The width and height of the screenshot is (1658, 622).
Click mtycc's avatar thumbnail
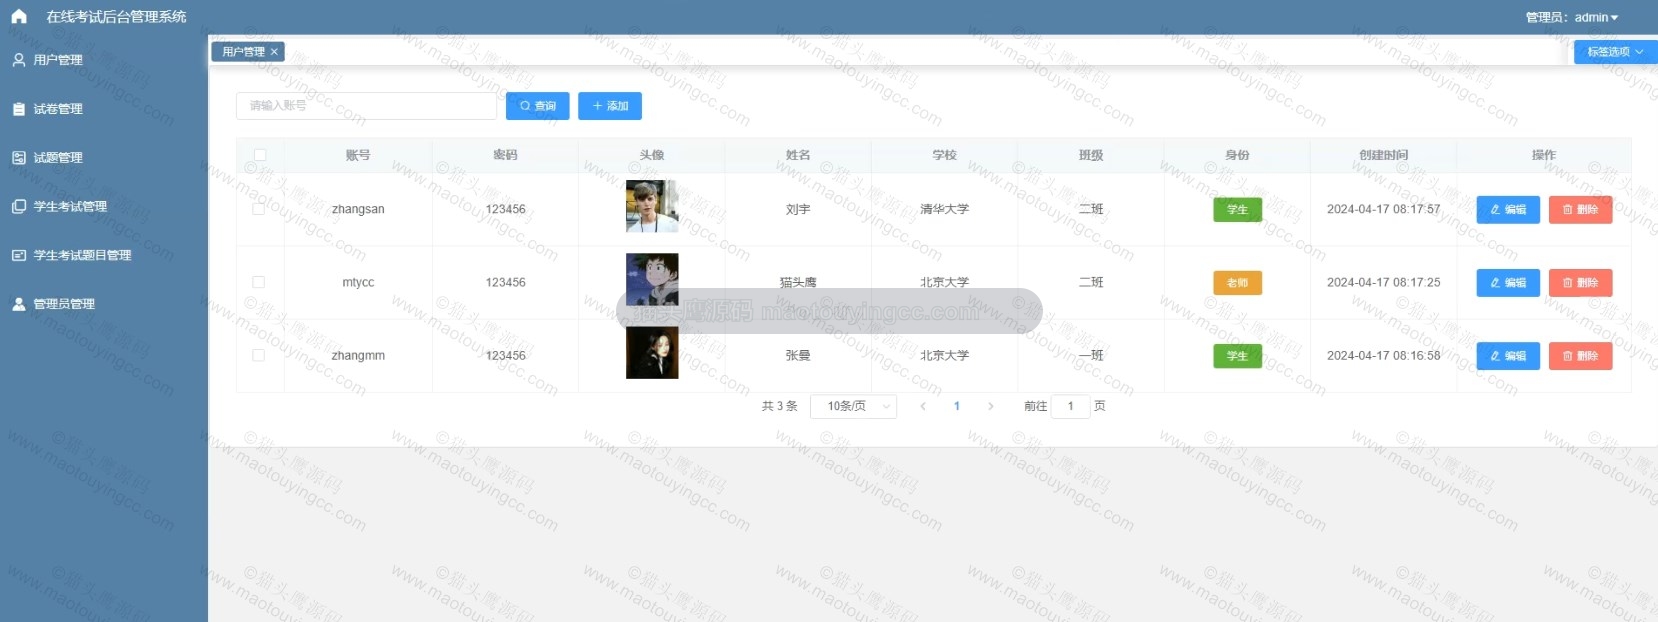tap(652, 279)
